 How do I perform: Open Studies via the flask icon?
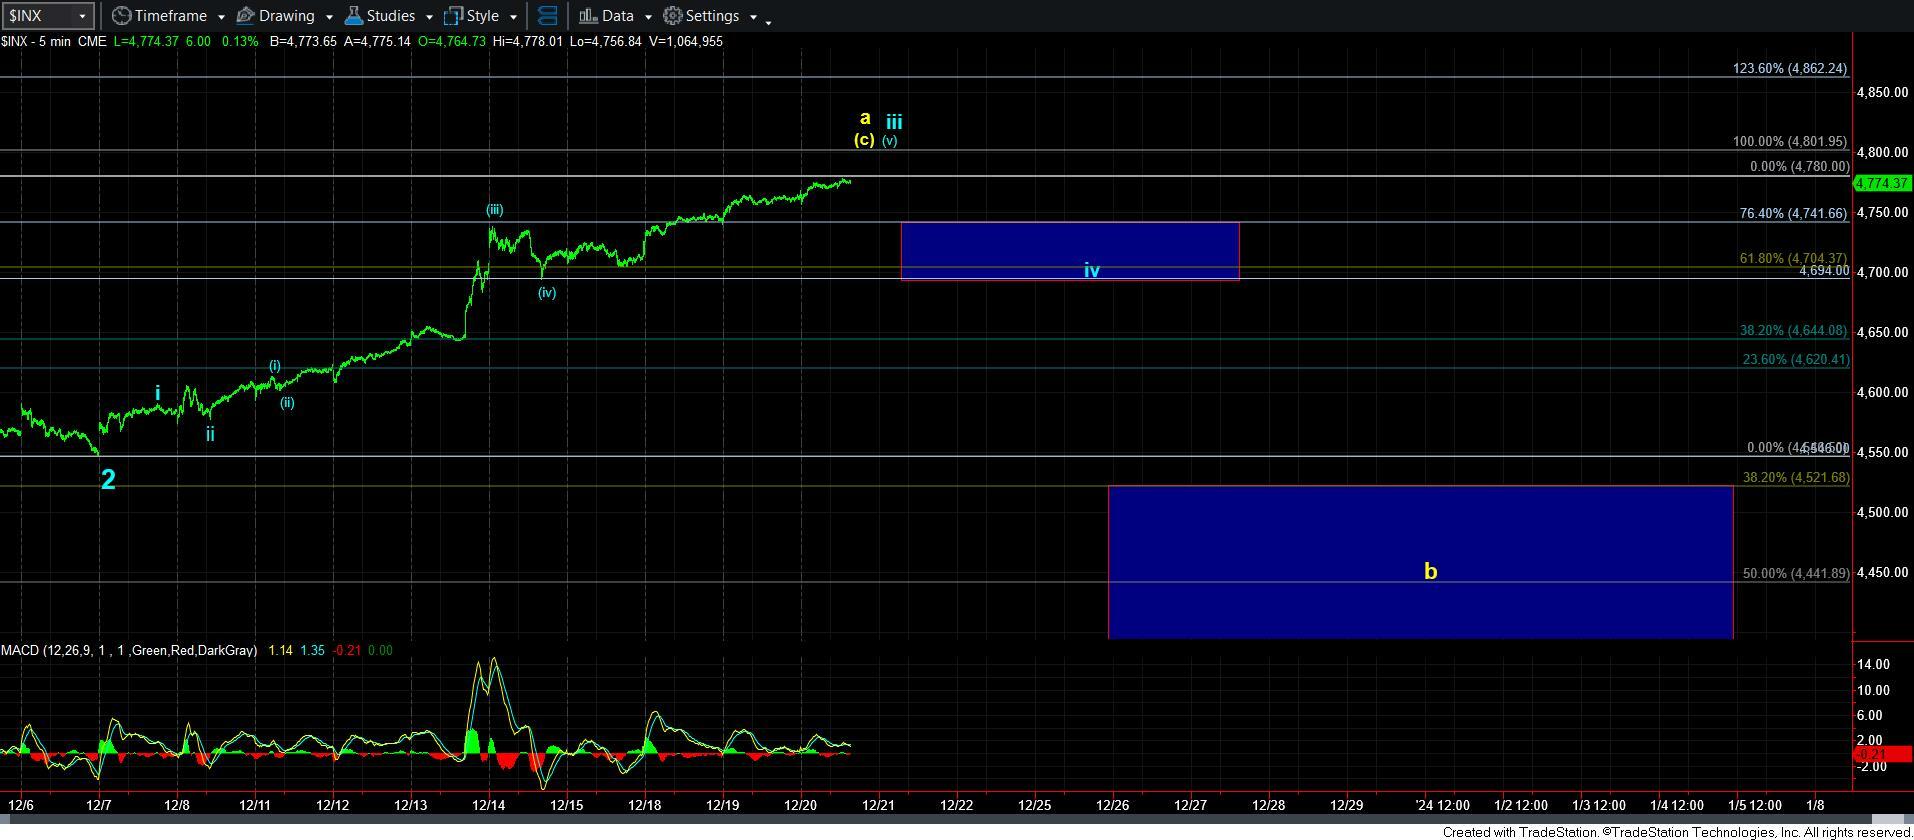pyautogui.click(x=353, y=16)
